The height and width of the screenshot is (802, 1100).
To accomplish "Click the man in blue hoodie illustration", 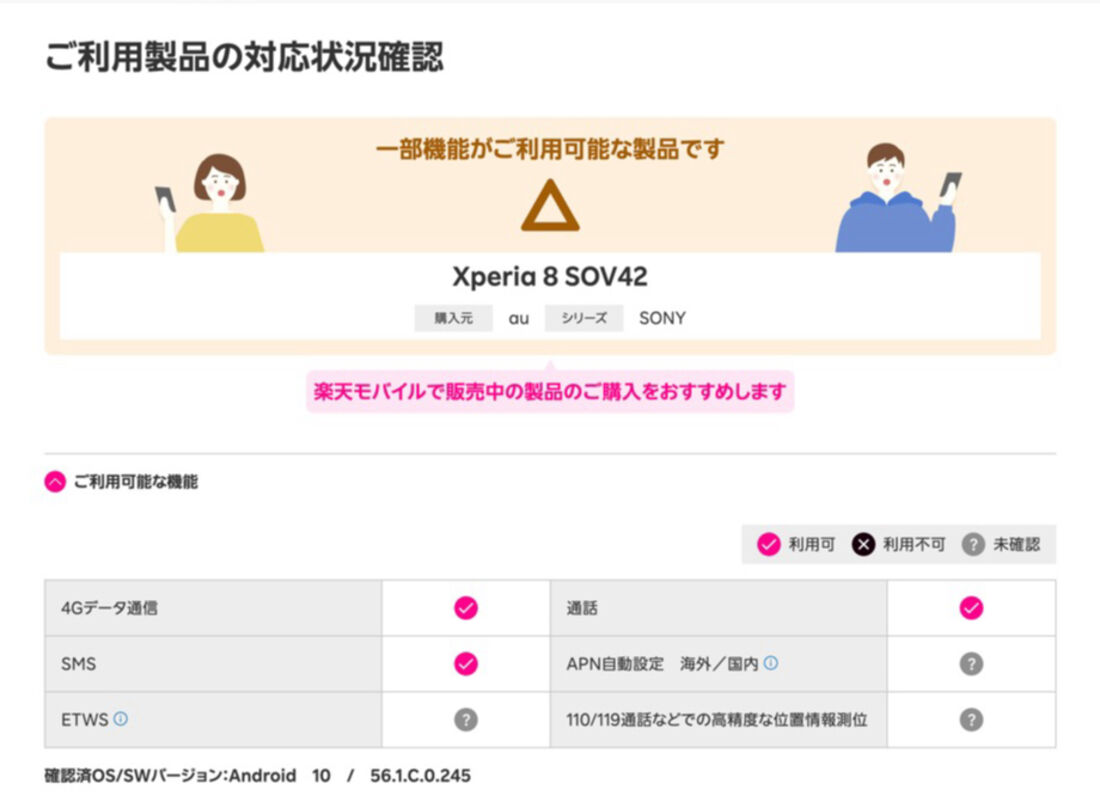I will 898,198.
